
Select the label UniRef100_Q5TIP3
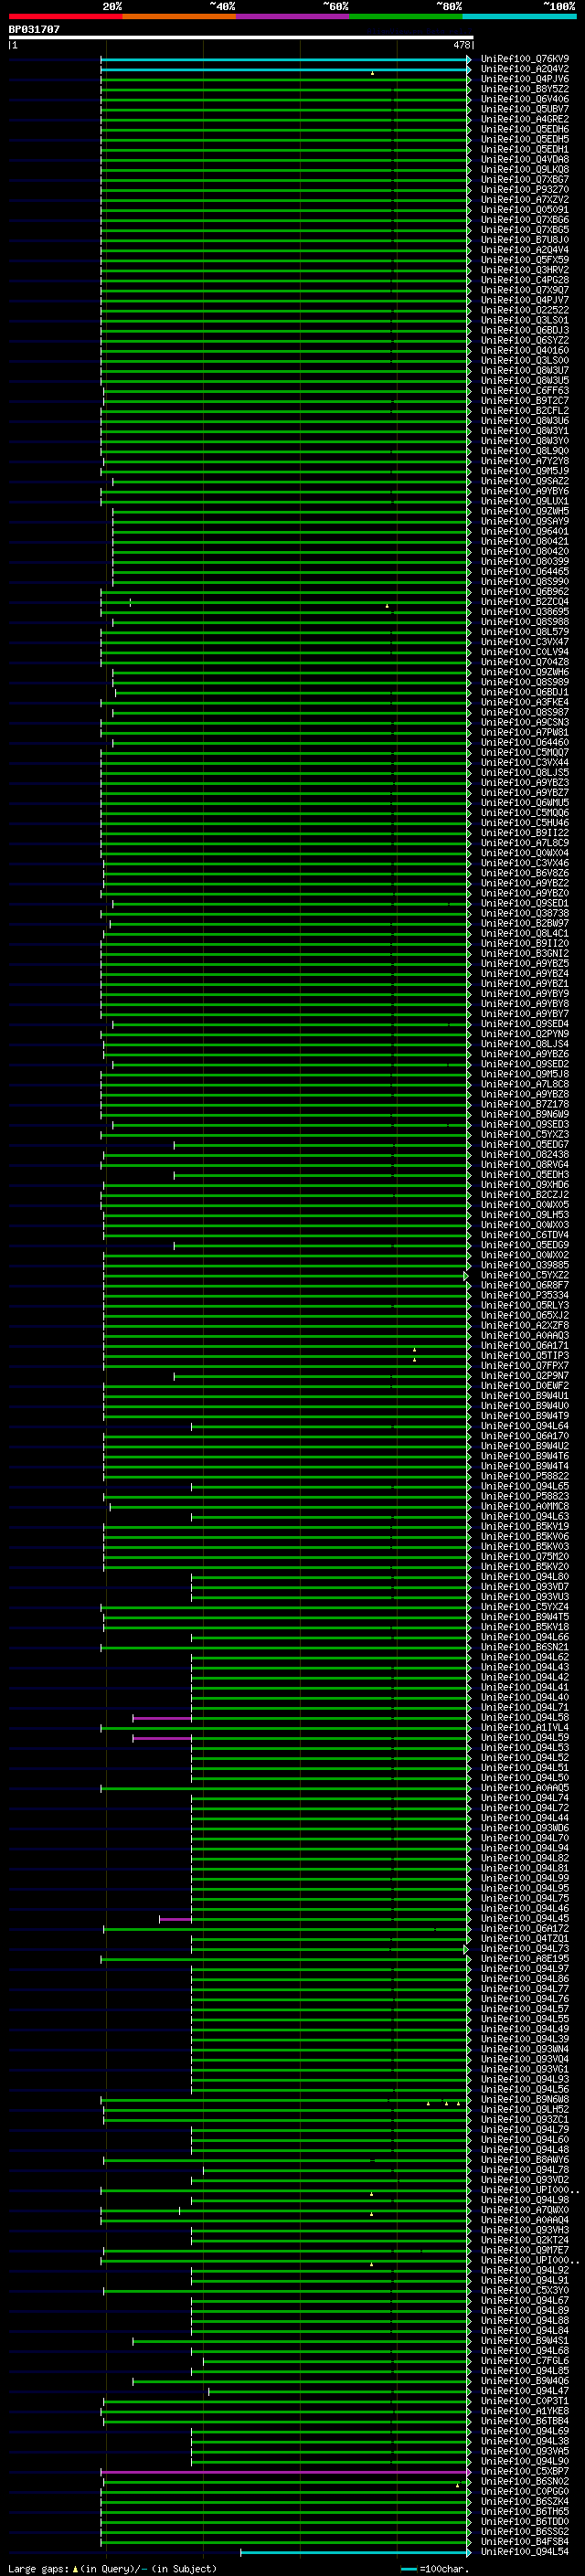(525, 1356)
